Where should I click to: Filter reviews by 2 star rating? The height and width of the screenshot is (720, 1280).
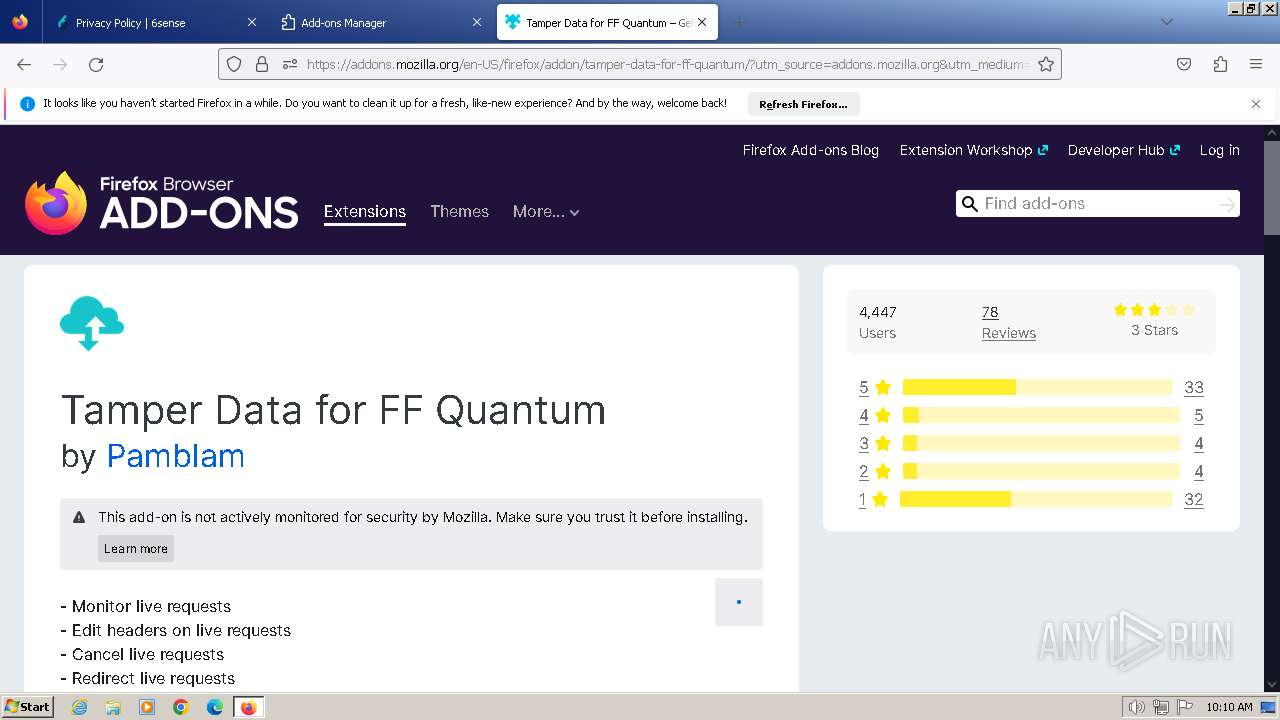tap(875, 471)
